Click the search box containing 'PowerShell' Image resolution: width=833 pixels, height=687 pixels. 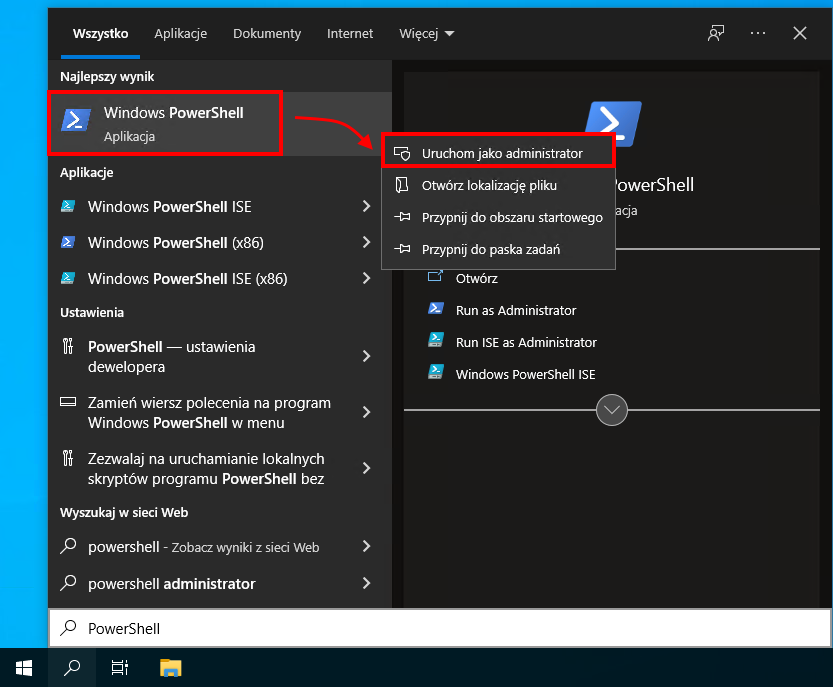click(x=440, y=628)
